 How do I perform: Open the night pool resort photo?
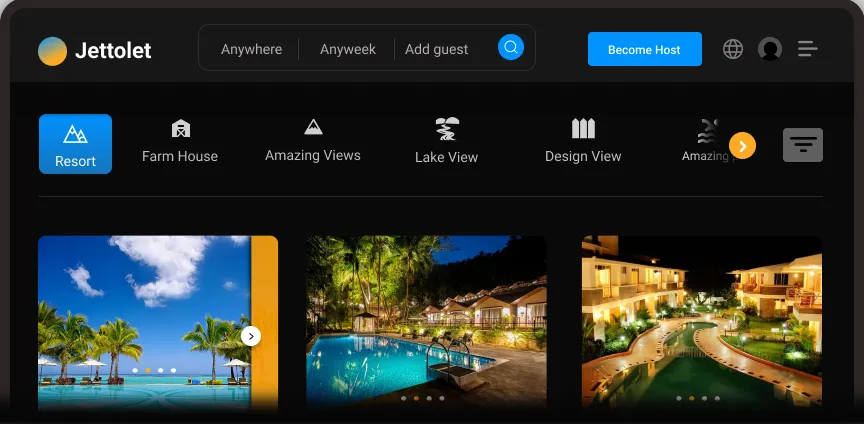[x=426, y=323]
